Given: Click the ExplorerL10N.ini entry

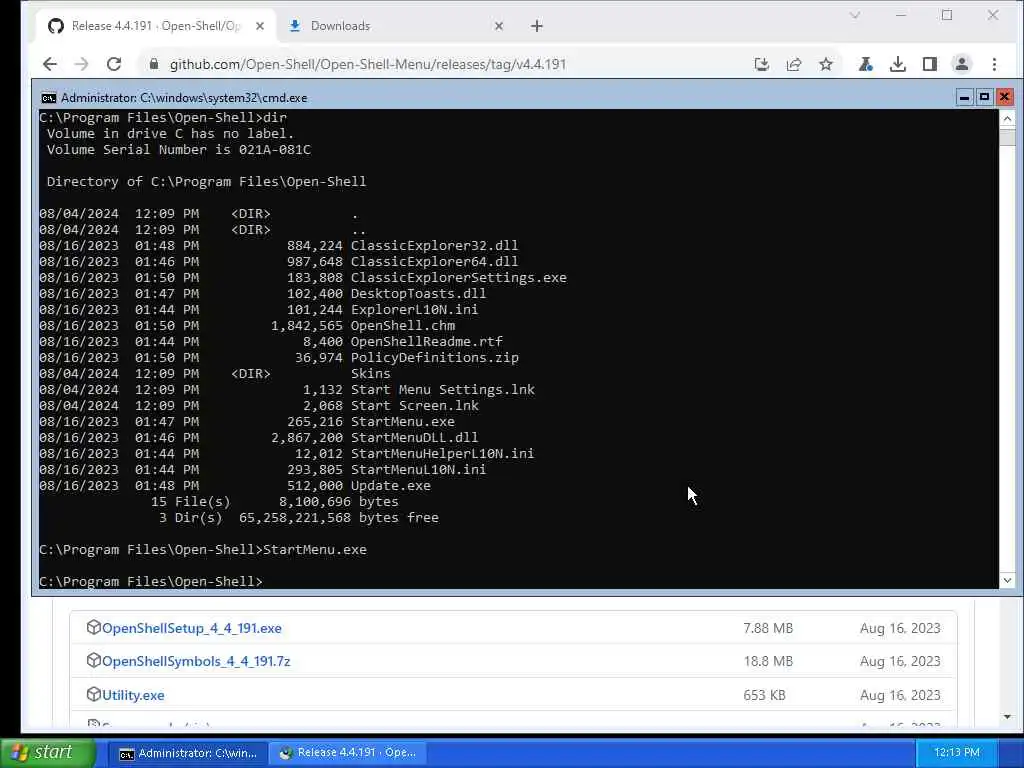Looking at the screenshot, I should 414,310.
